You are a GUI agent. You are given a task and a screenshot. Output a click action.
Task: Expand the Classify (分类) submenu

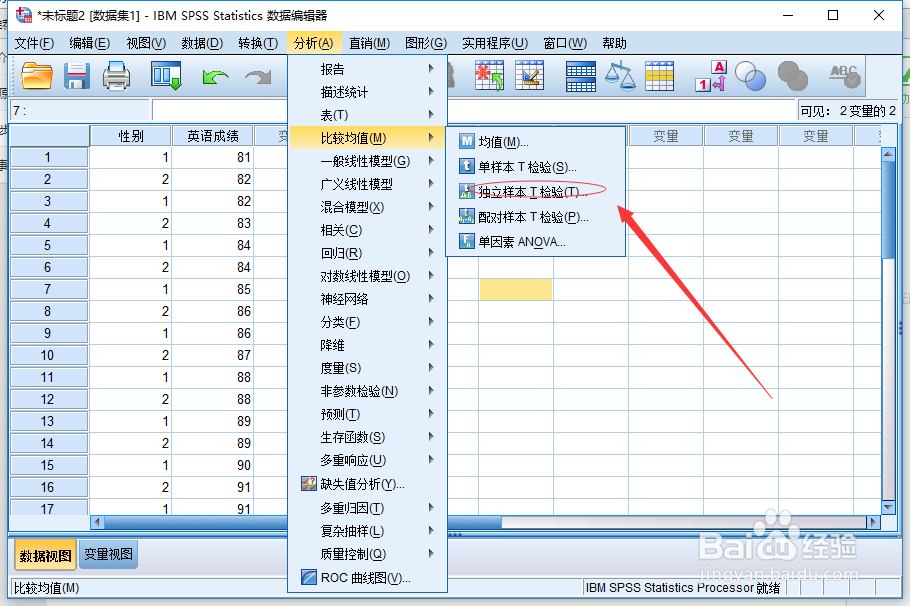(367, 322)
